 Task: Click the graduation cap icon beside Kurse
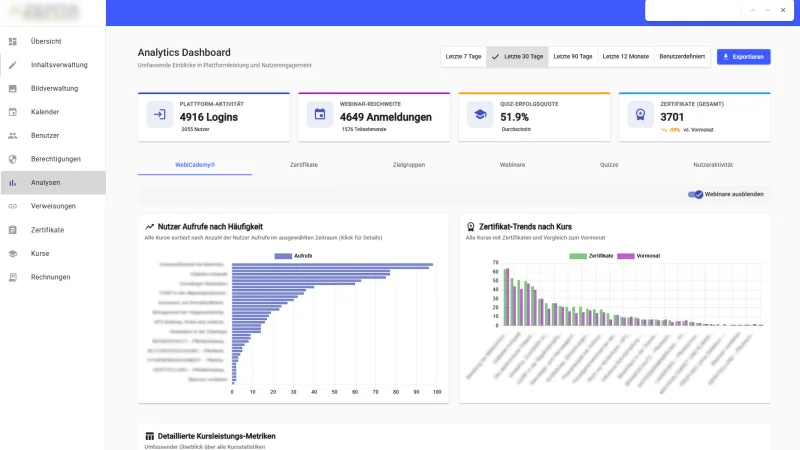(x=13, y=254)
